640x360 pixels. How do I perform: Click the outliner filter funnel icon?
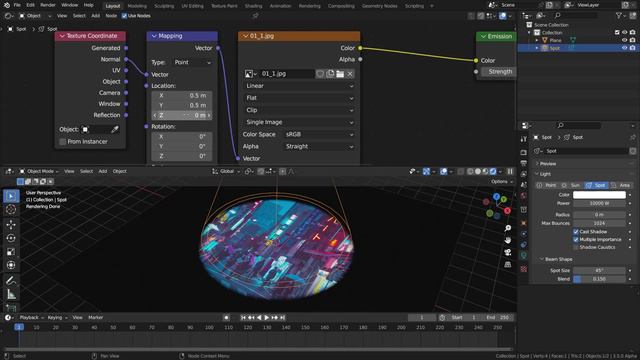(x=619, y=16)
